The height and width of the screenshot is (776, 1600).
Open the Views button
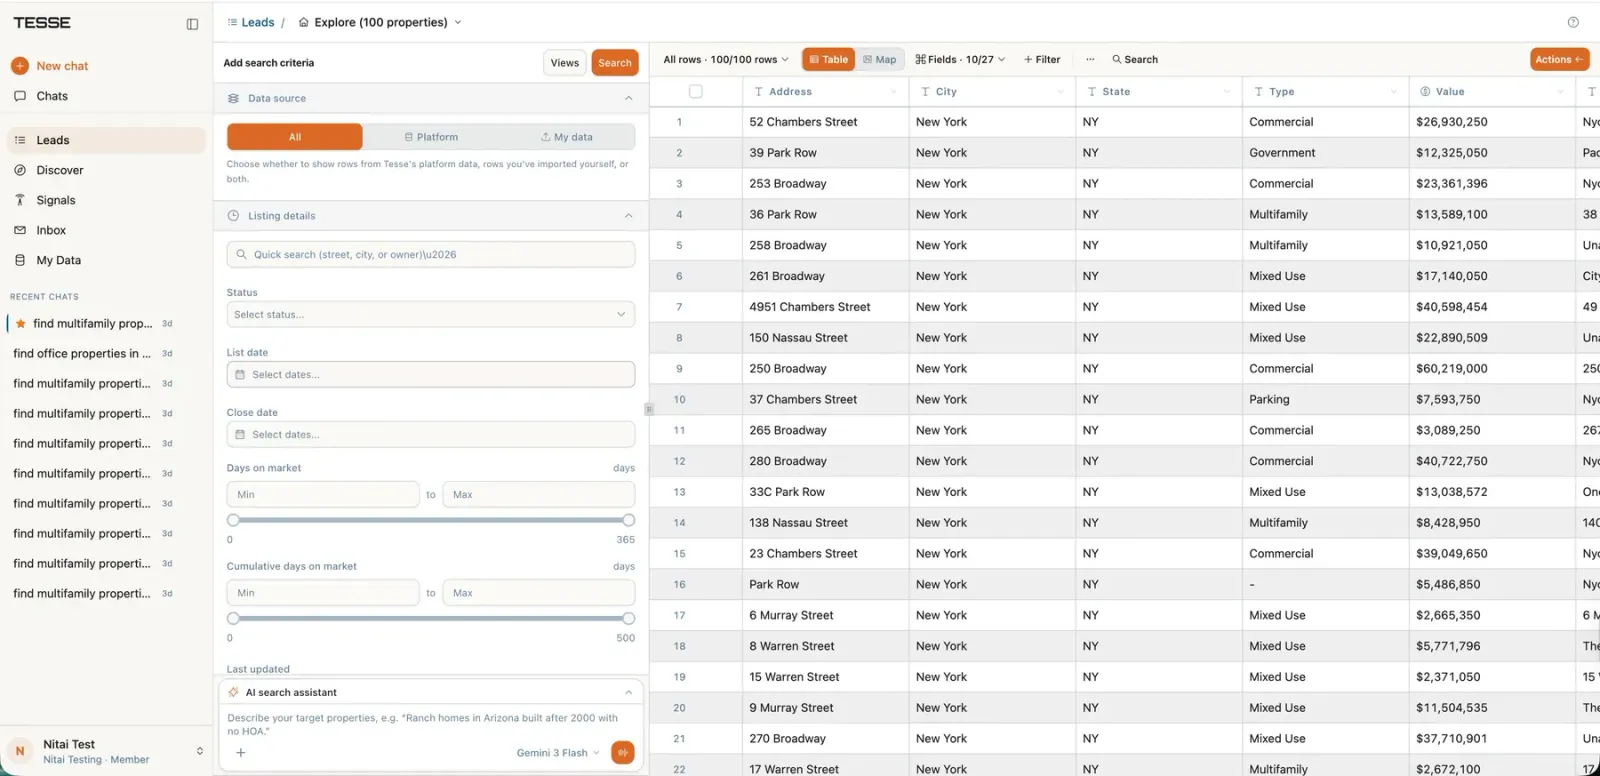(565, 63)
